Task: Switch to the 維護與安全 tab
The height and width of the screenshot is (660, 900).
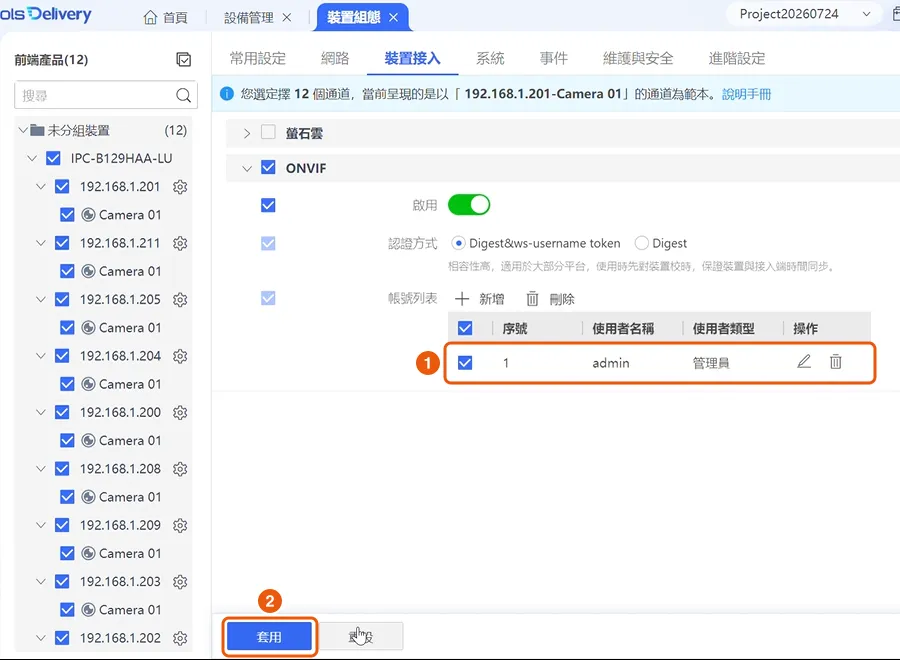Action: pyautogui.click(x=638, y=59)
